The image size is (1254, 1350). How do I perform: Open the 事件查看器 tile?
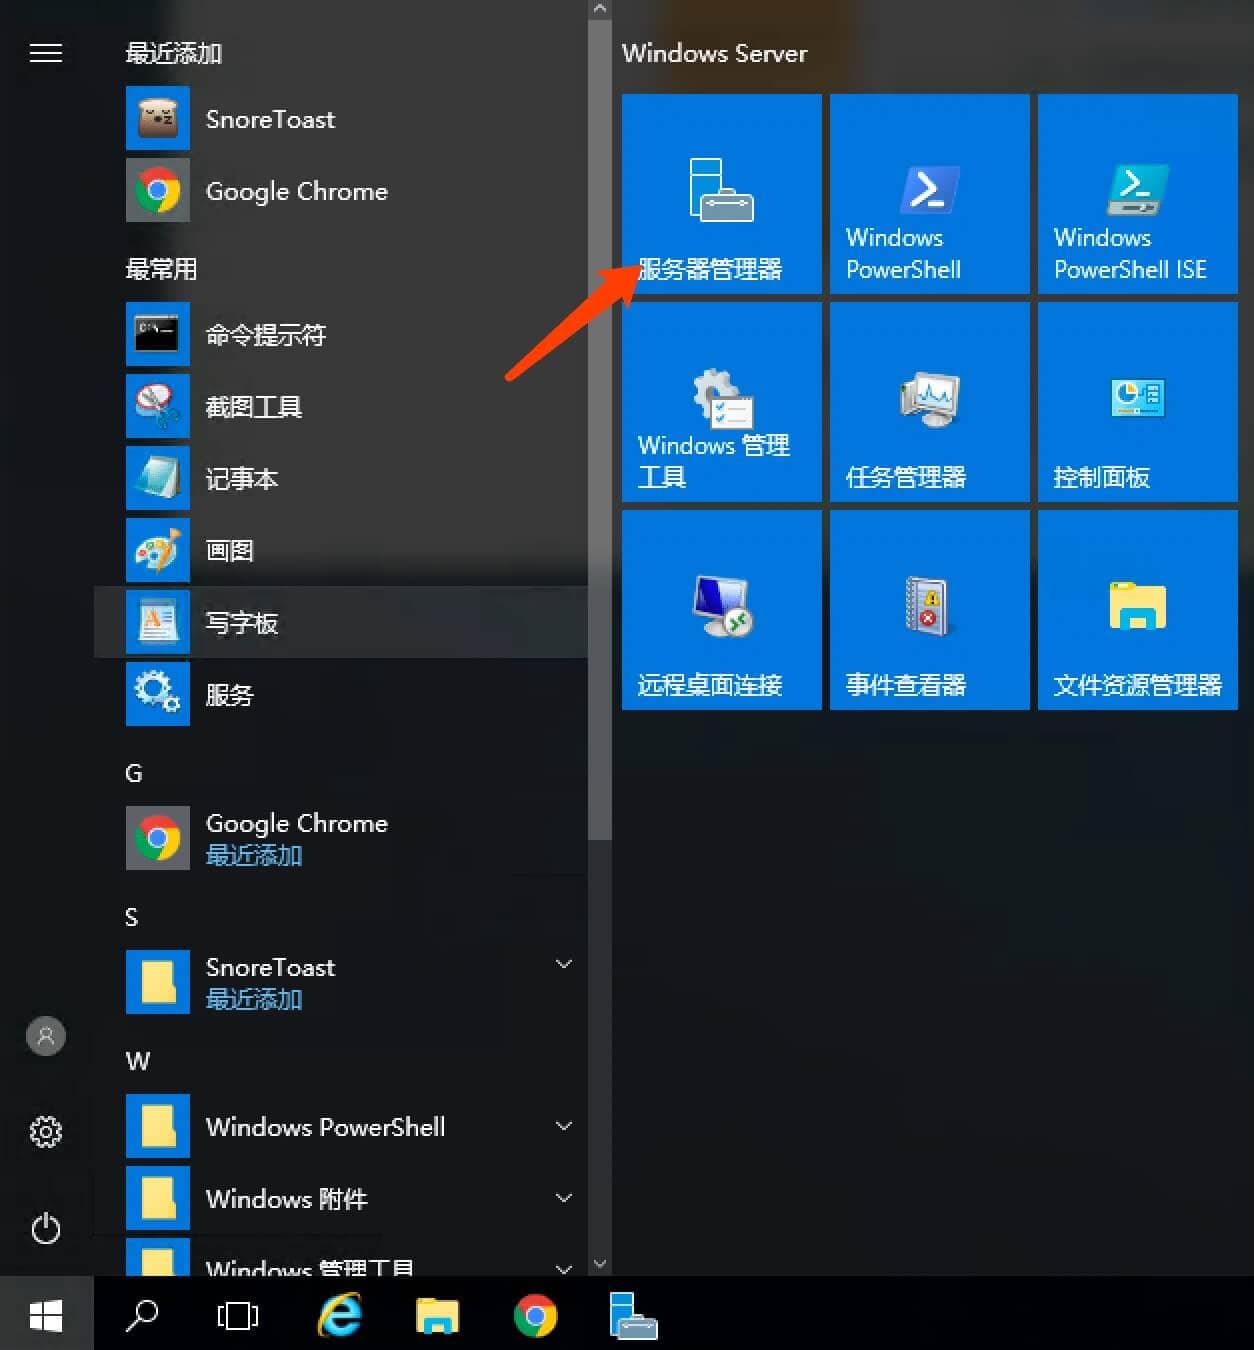pos(929,610)
